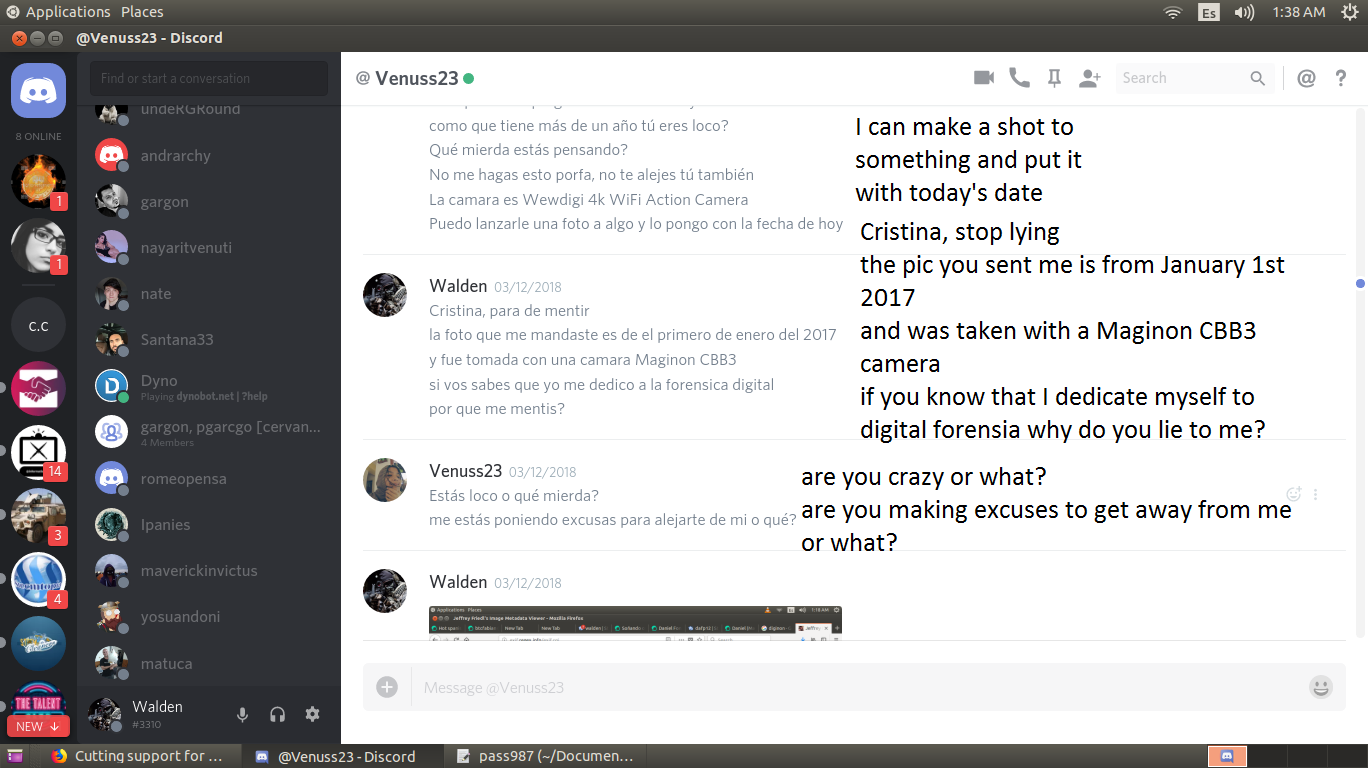Open the system power gear menu
1368x768 pixels.
click(x=1349, y=12)
